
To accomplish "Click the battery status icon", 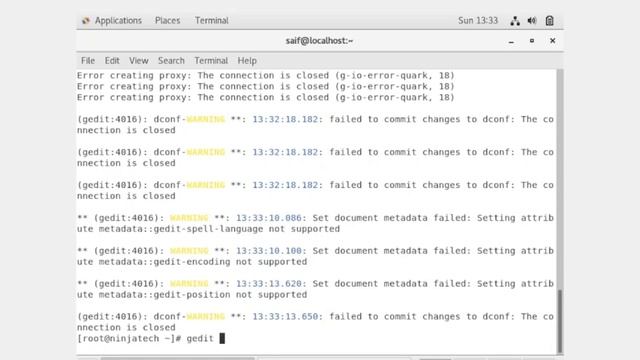I will point(549,21).
